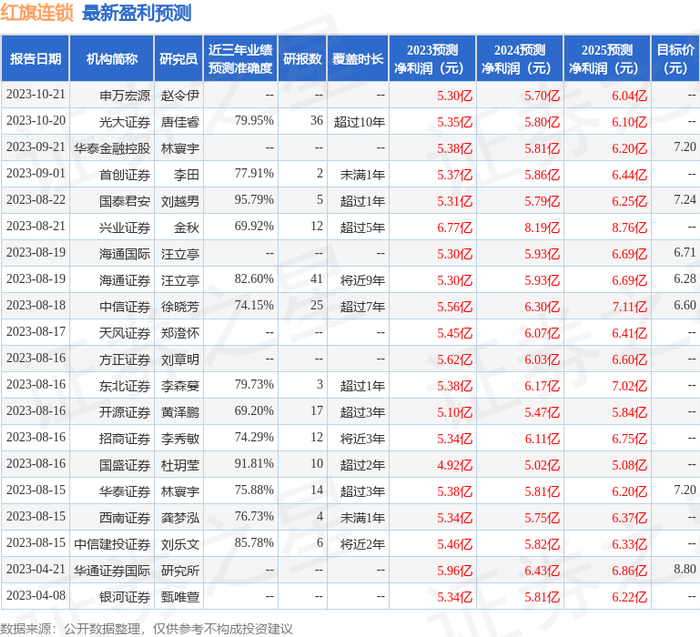Image resolution: width=700 pixels, height=637 pixels.
Task: Click the 数据来源 footer disclaimer
Action: pyautogui.click(x=146, y=629)
